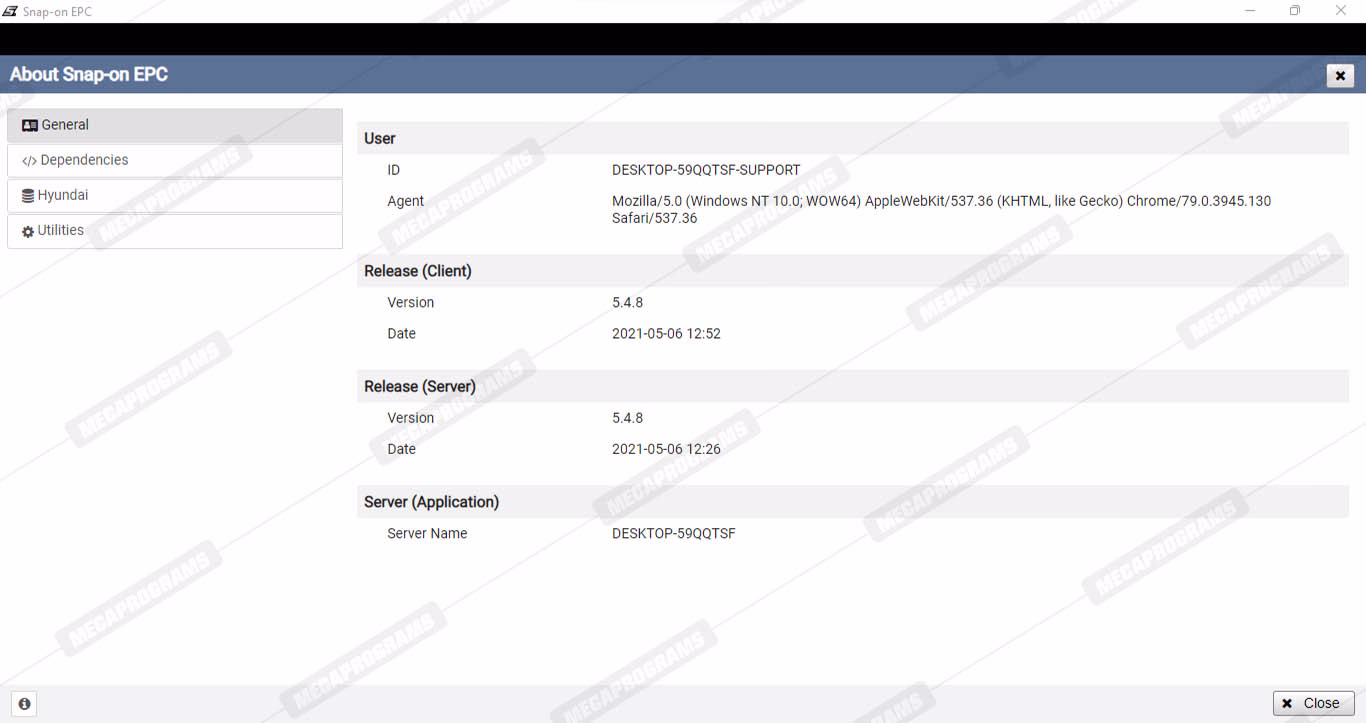1366x723 pixels.
Task: Click the ID card icon beside General
Action: click(29, 126)
